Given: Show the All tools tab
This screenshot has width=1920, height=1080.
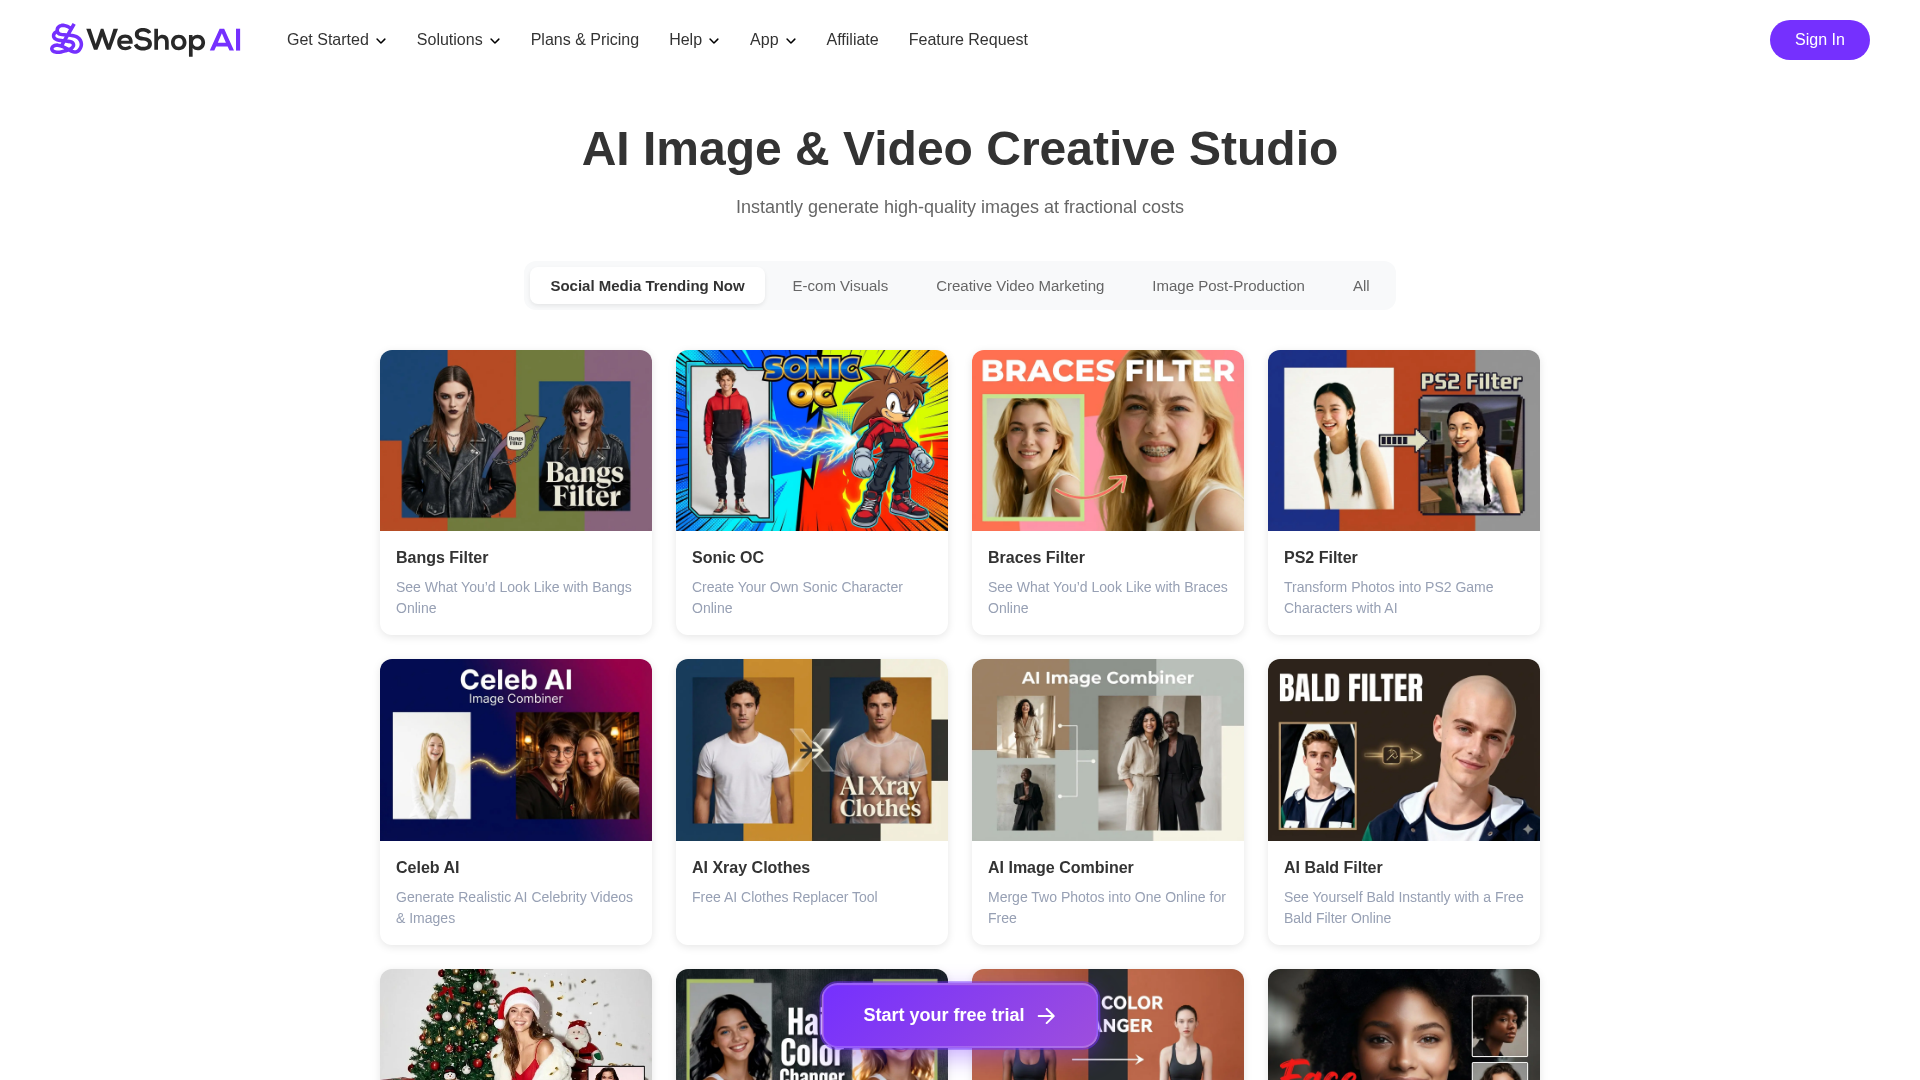Looking at the screenshot, I should tap(1360, 286).
